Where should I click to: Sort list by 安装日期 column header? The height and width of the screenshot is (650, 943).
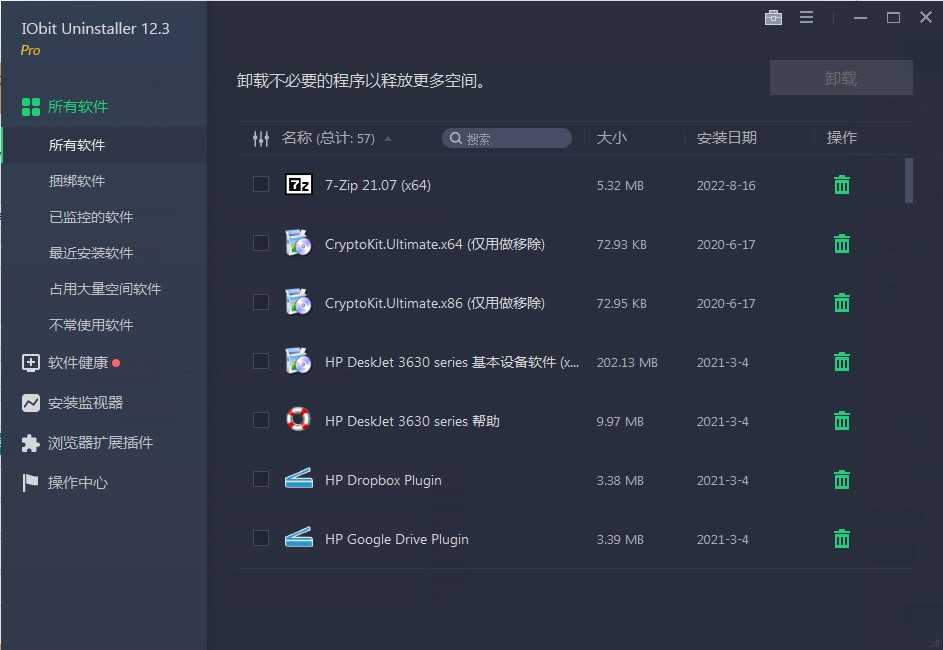726,138
